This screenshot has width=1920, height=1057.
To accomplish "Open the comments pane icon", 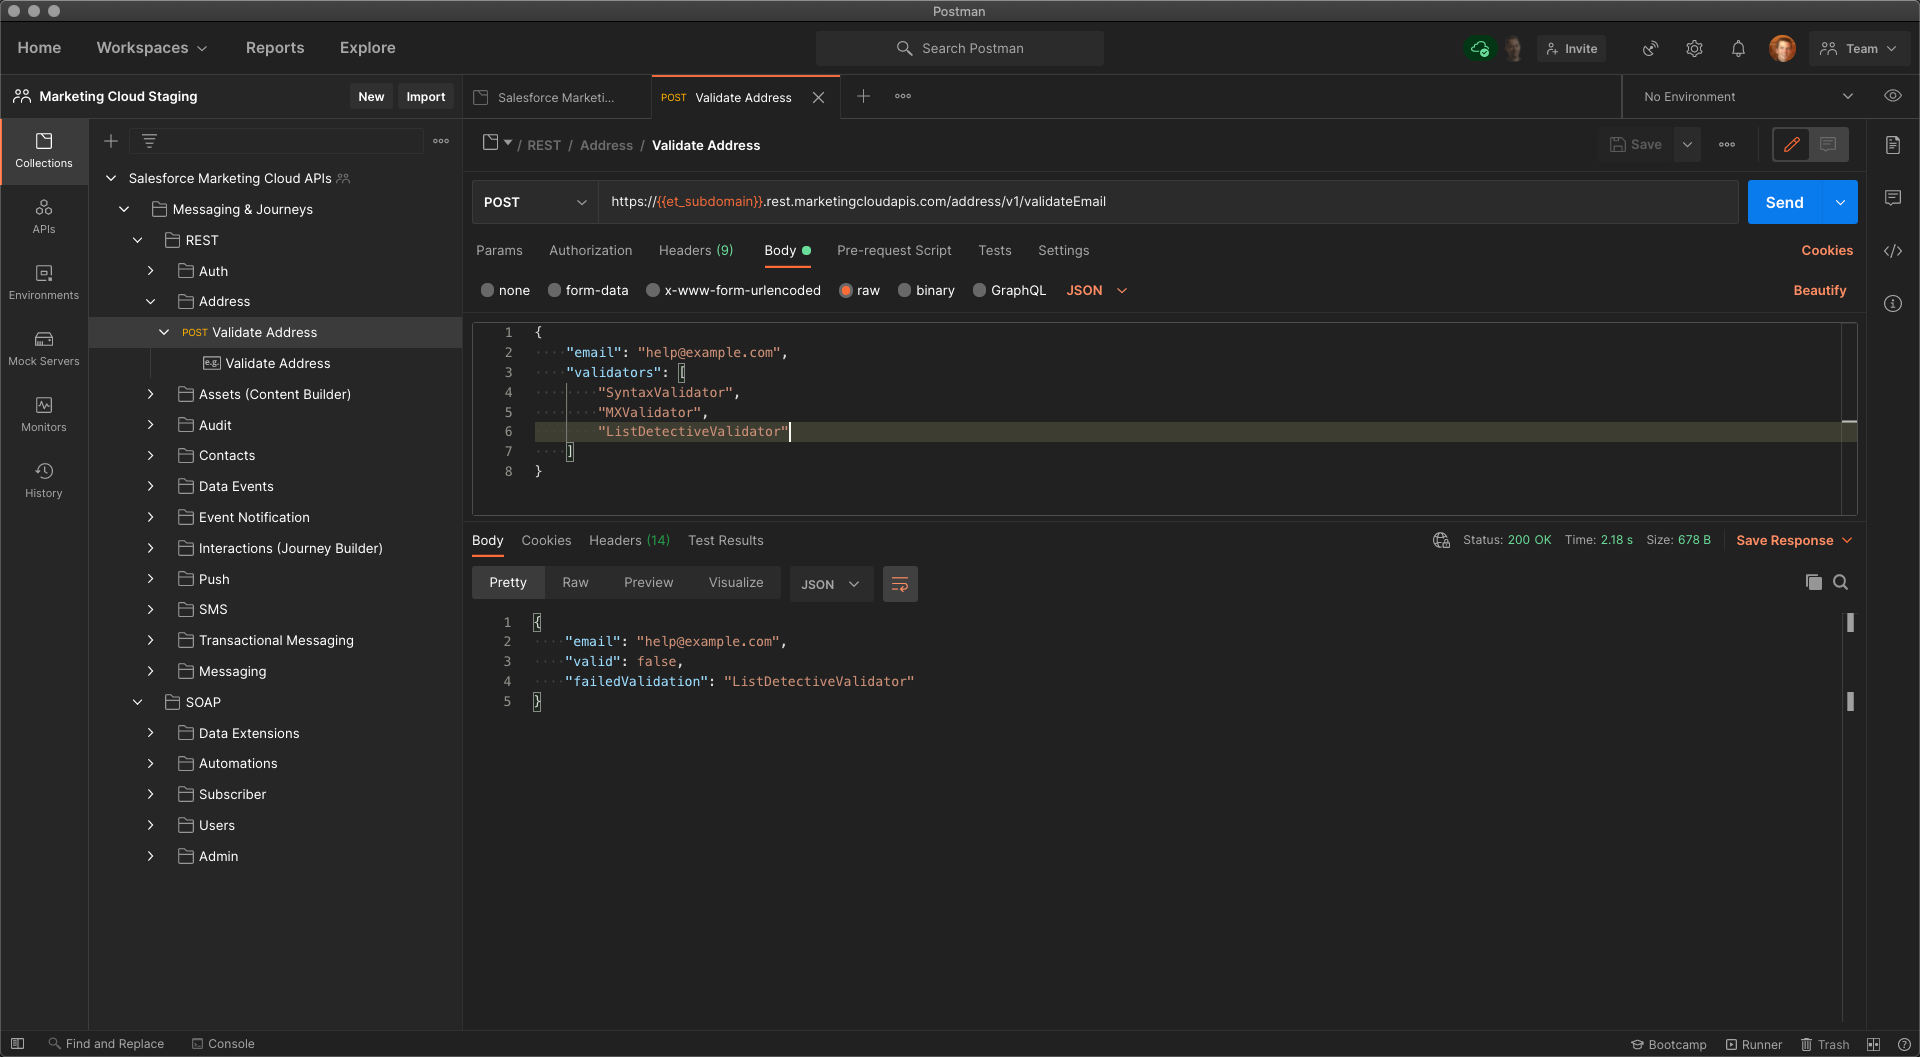I will [x=1893, y=198].
